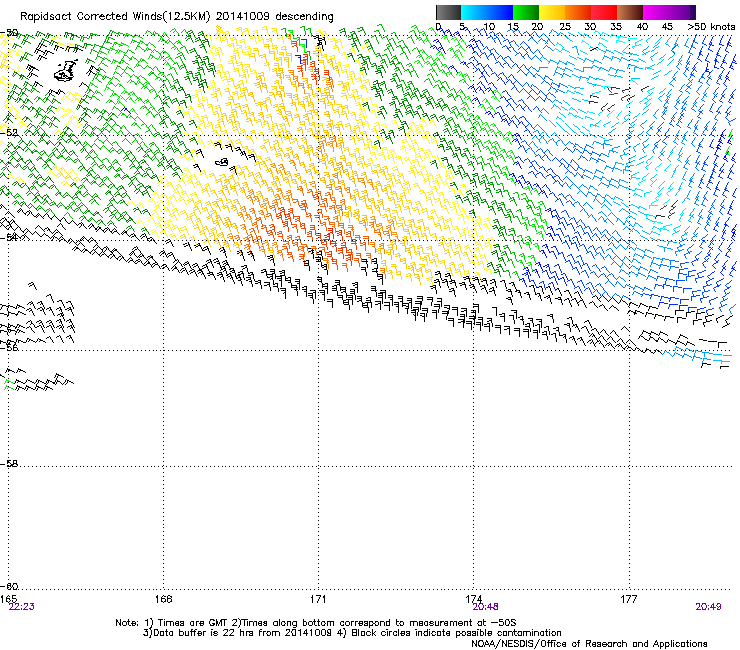Click the latitude label '-56'
This screenshot has width=740, height=650.
(9, 347)
